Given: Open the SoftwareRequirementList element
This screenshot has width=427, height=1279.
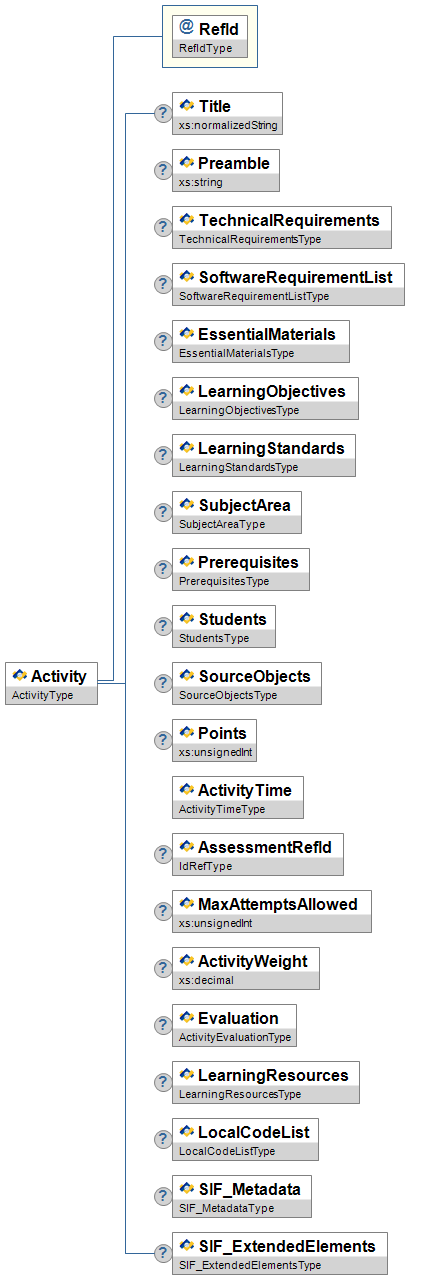Looking at the screenshot, I should (x=288, y=284).
